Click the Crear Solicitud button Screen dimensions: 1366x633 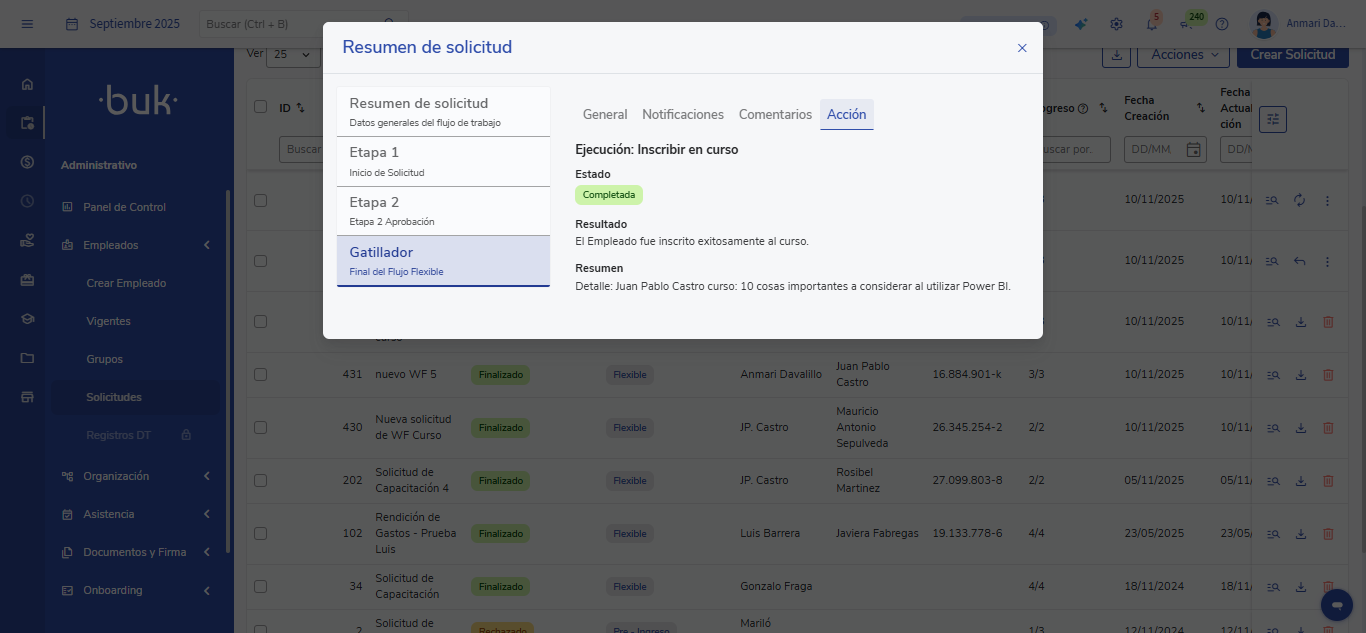1292,55
